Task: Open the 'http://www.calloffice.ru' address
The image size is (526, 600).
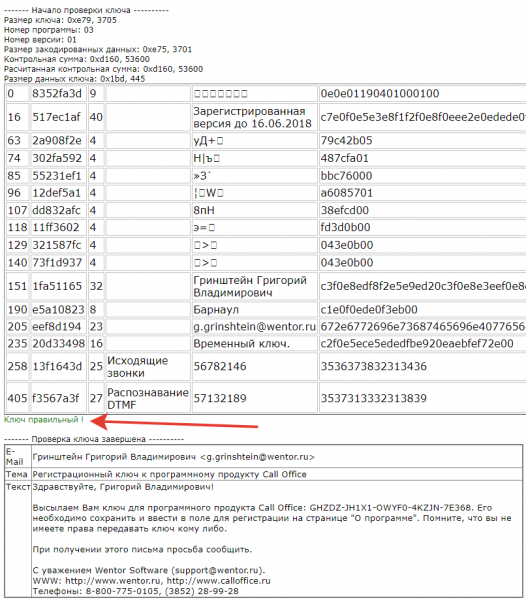Action: click(x=218, y=580)
